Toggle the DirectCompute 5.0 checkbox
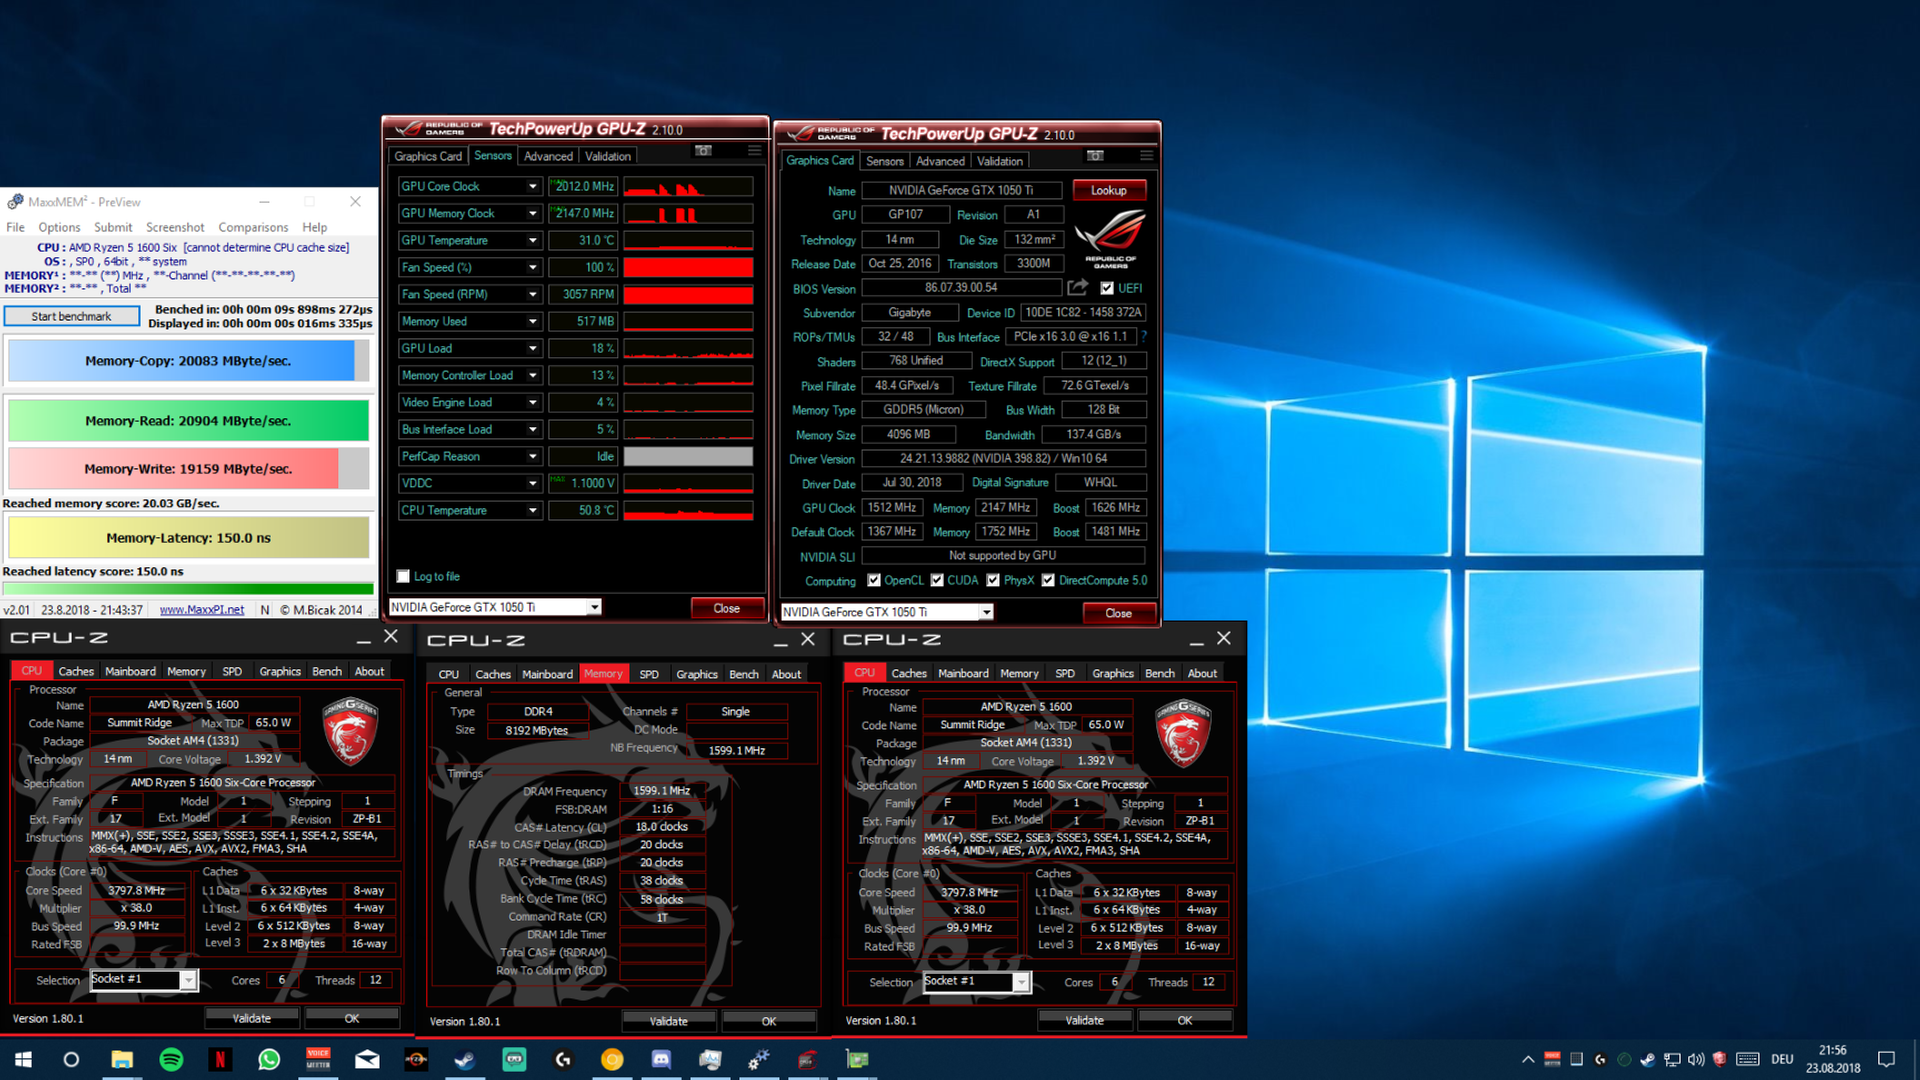This screenshot has width=1920, height=1080. click(1048, 580)
